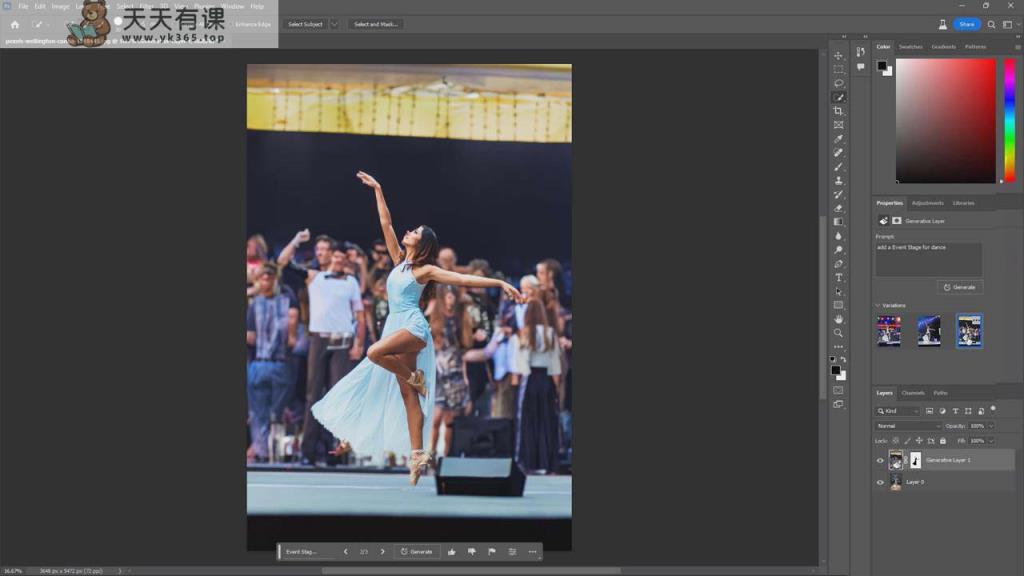The width and height of the screenshot is (1024, 576).
Task: Select the Blur tool
Action: point(839,236)
